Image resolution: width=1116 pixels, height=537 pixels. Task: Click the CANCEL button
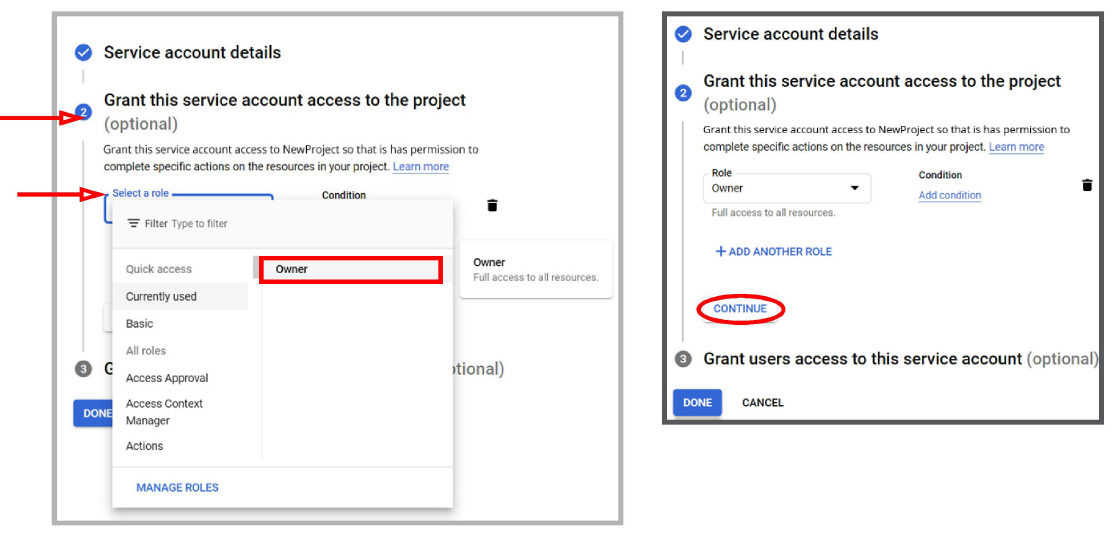tap(762, 402)
